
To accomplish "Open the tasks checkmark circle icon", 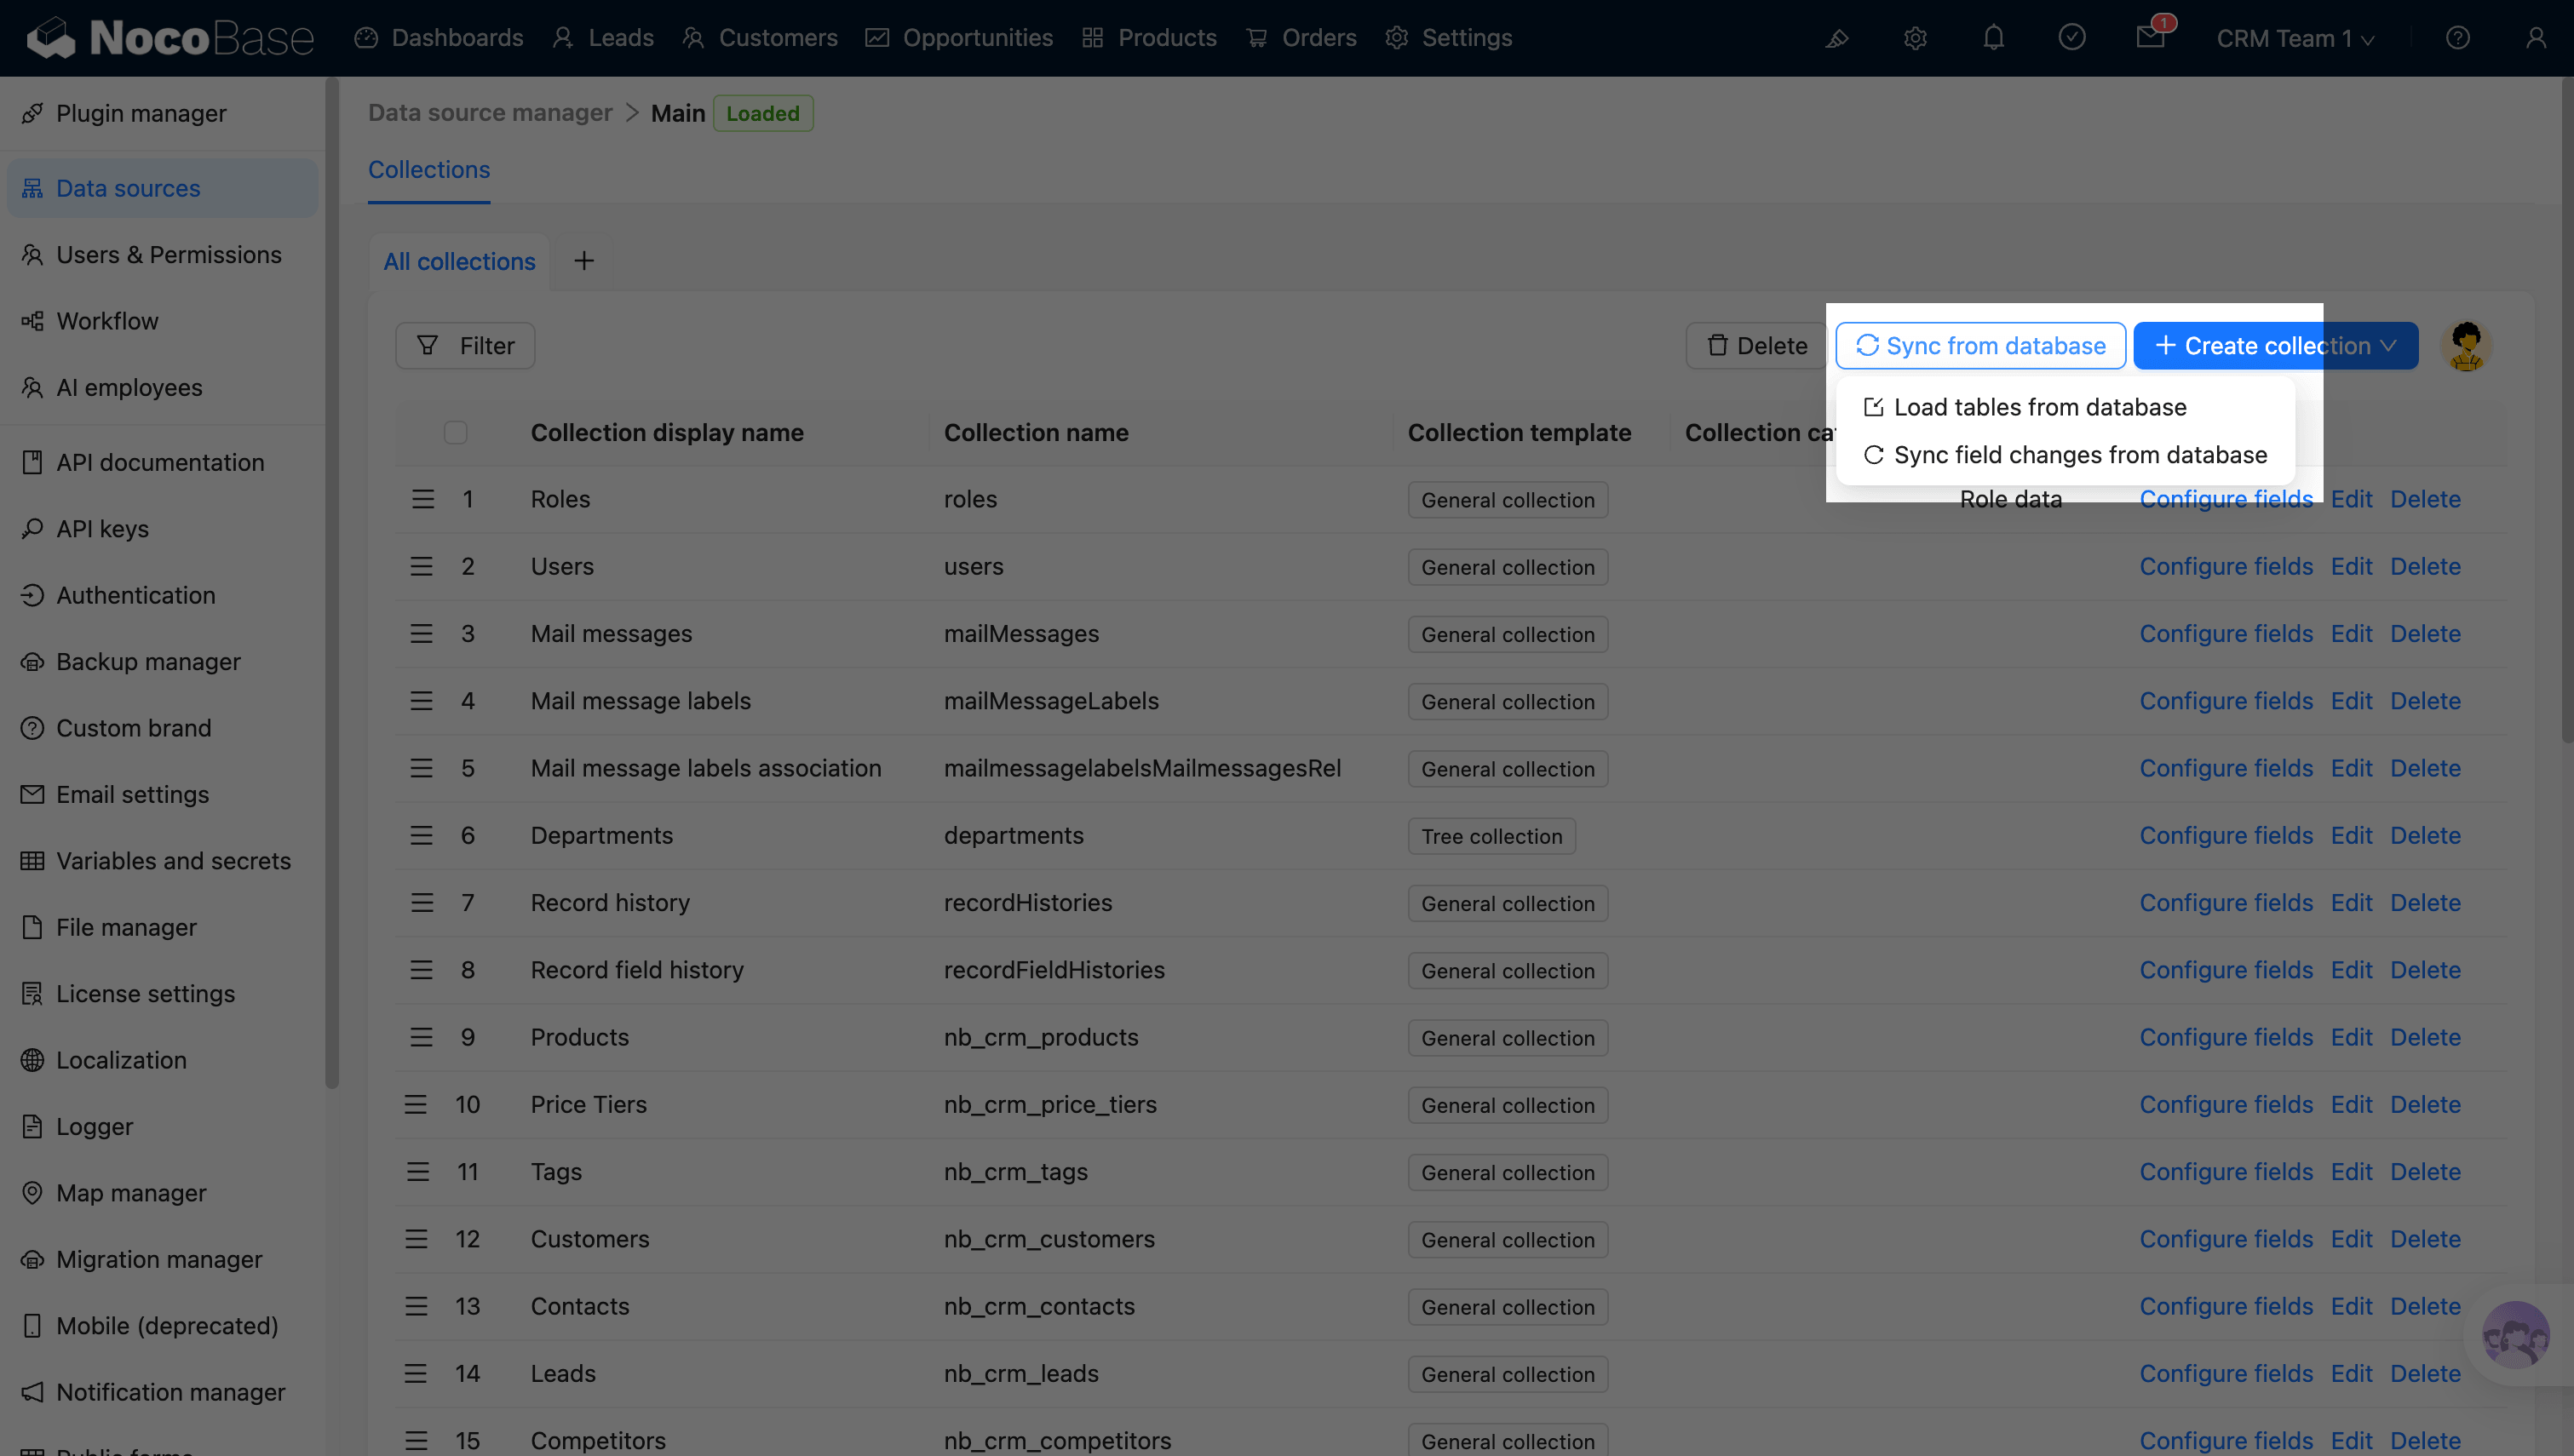I will point(2071,38).
